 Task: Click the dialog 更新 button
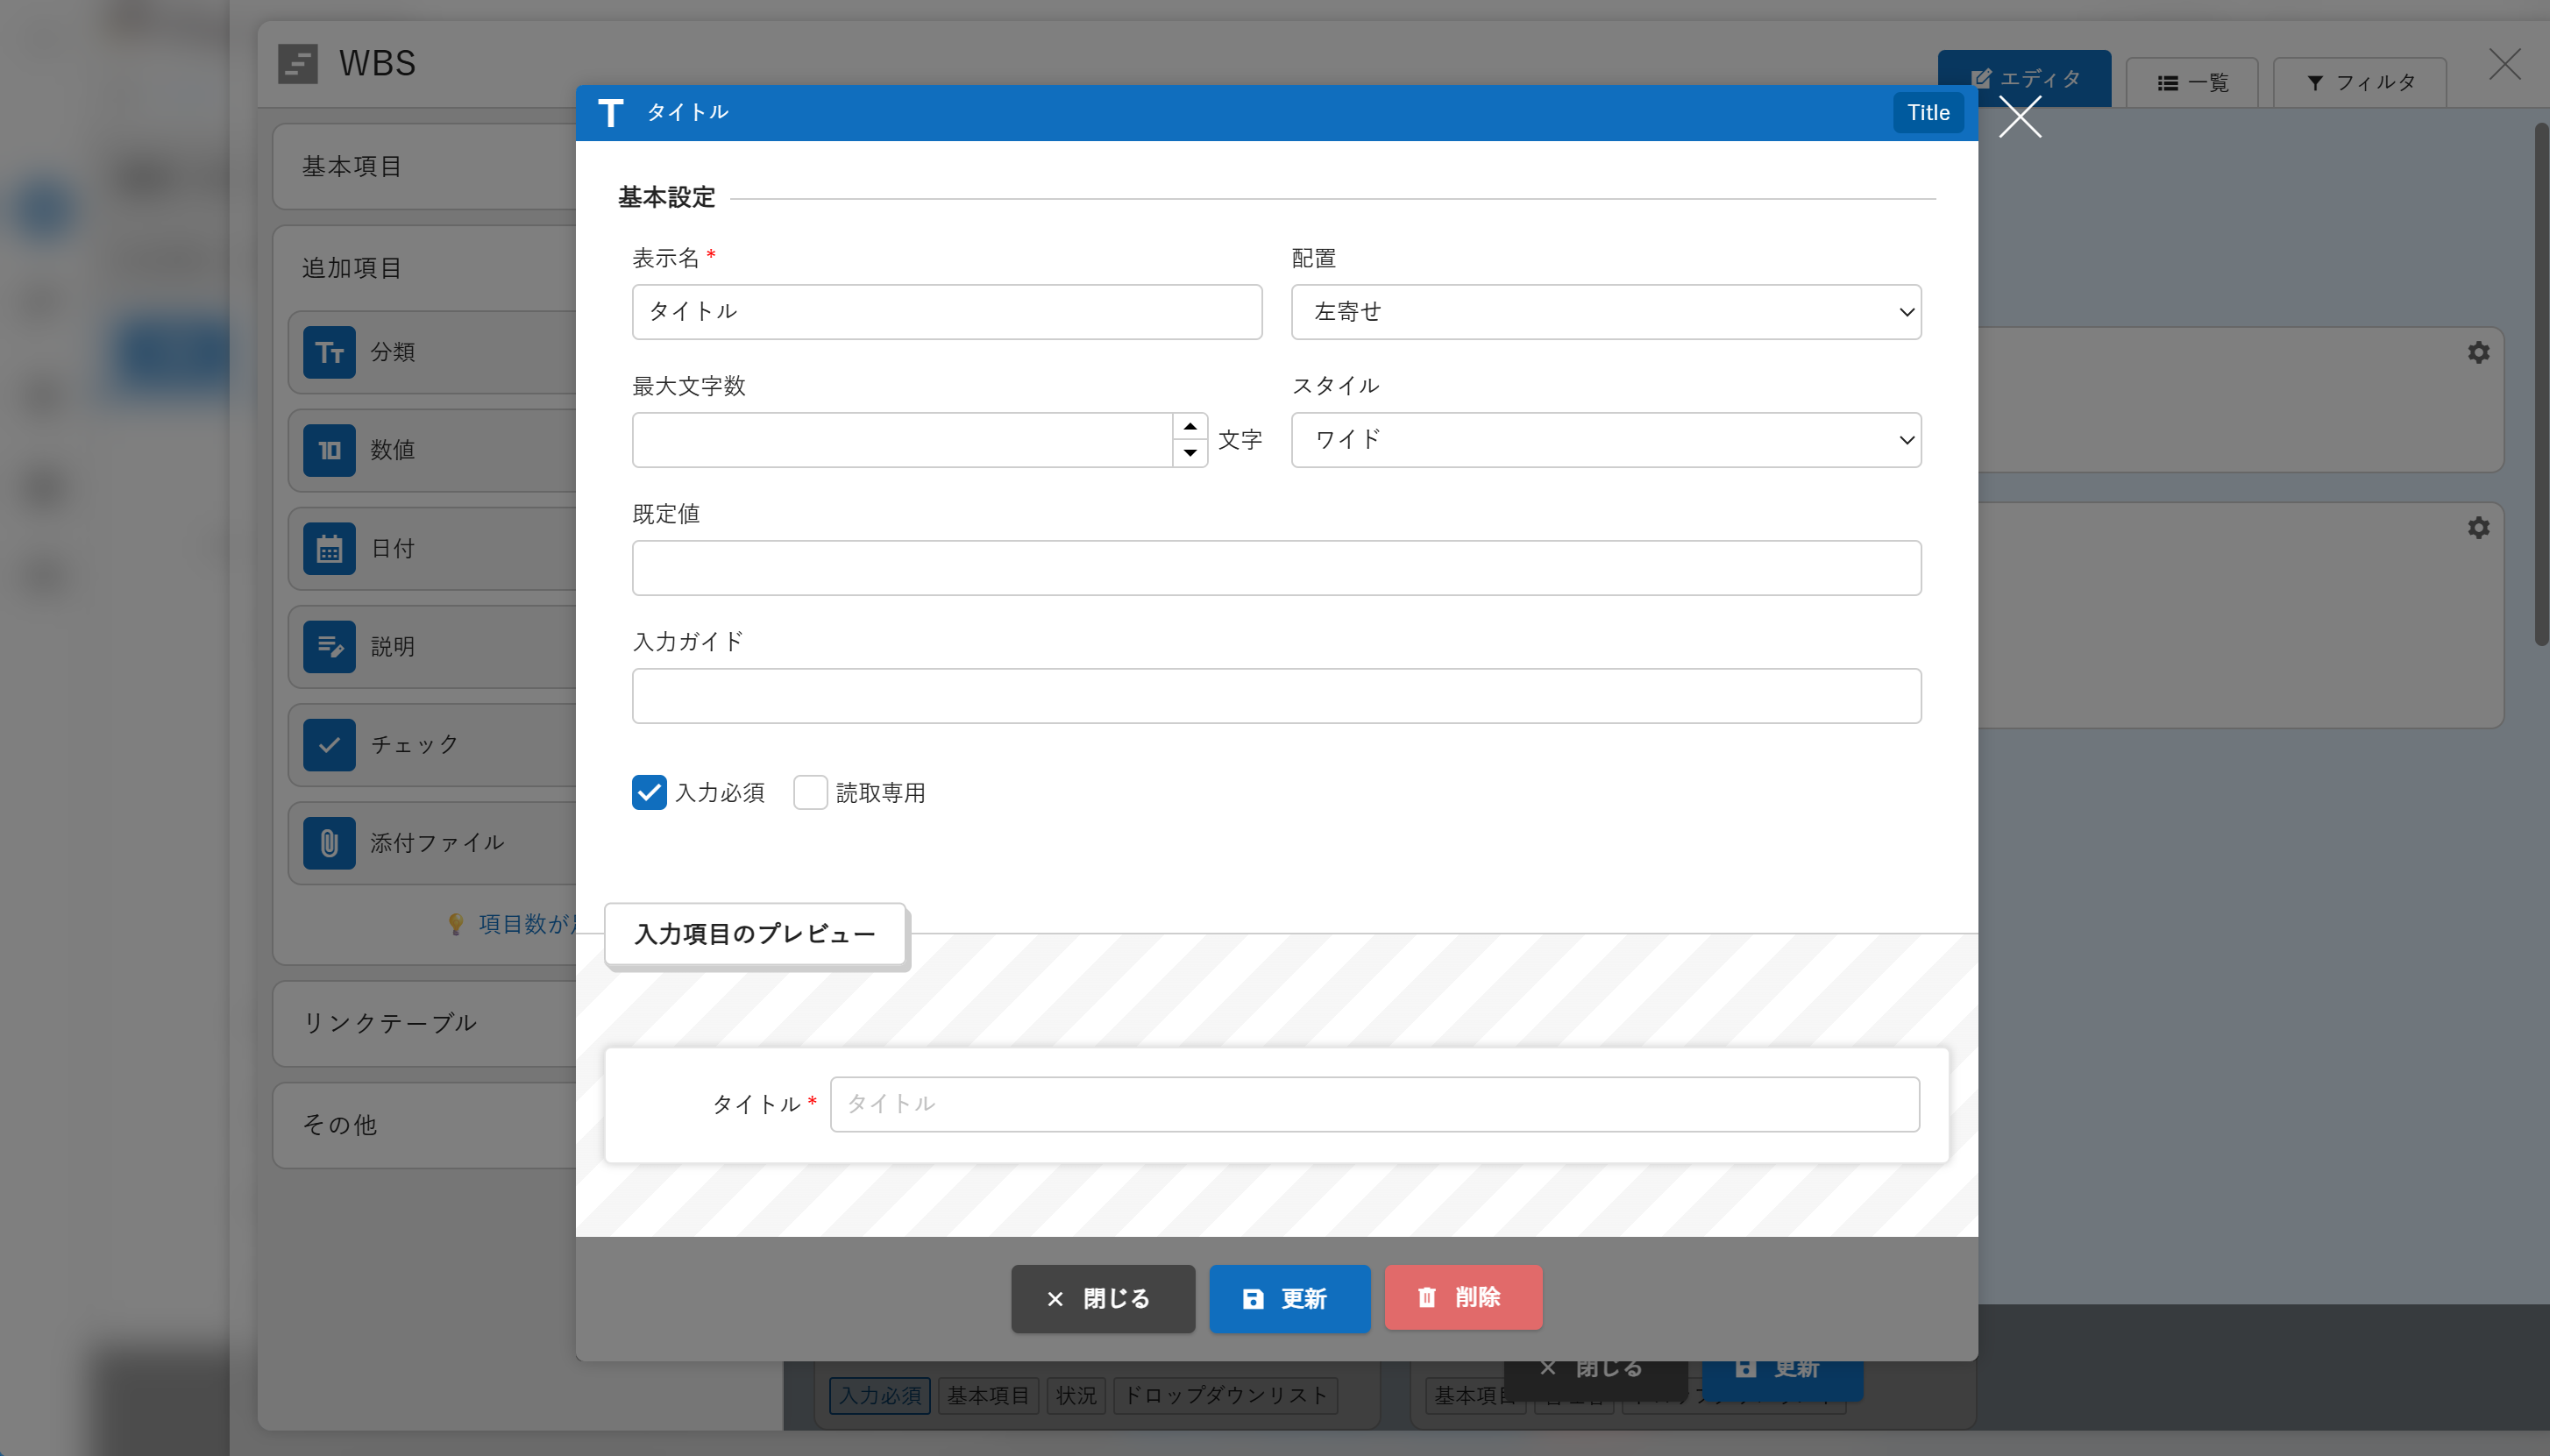[x=1290, y=1298]
